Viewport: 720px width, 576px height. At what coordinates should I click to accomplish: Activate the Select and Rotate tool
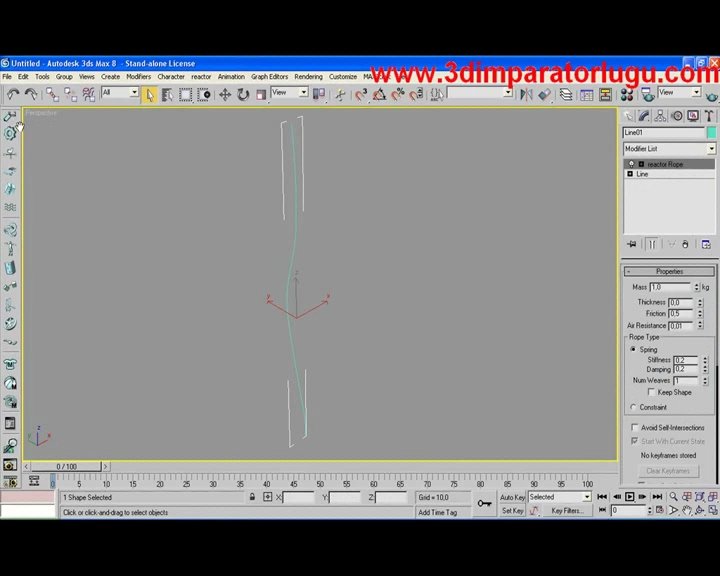pyautogui.click(x=243, y=95)
